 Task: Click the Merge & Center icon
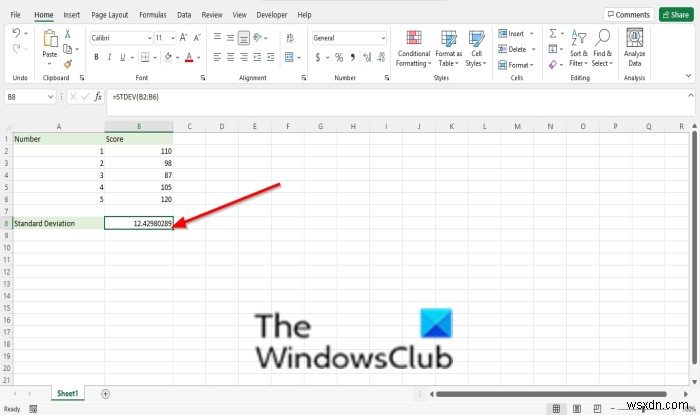click(289, 57)
